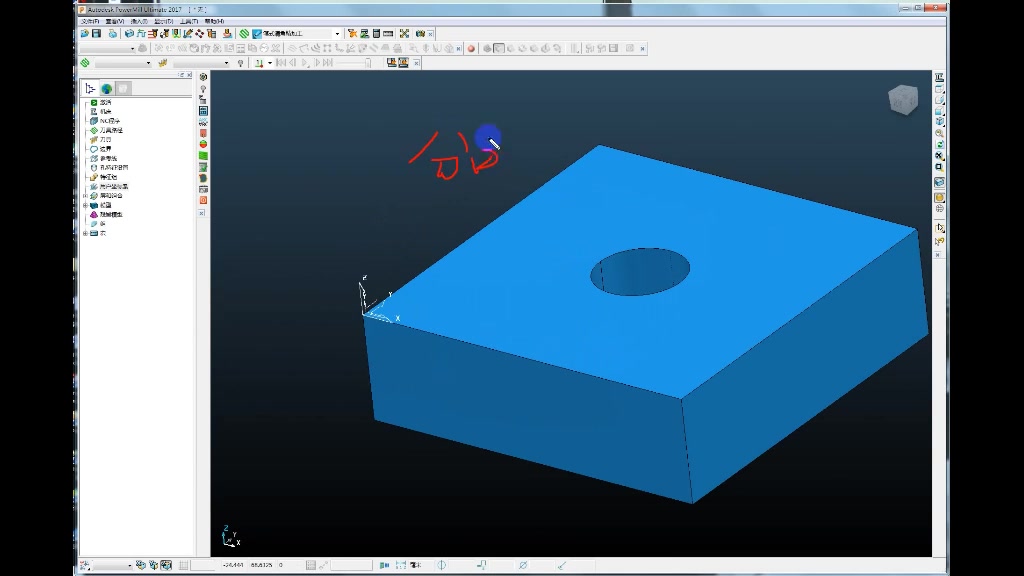Click the play simulation button
Image resolution: width=1024 pixels, height=576 pixels.
click(305, 63)
